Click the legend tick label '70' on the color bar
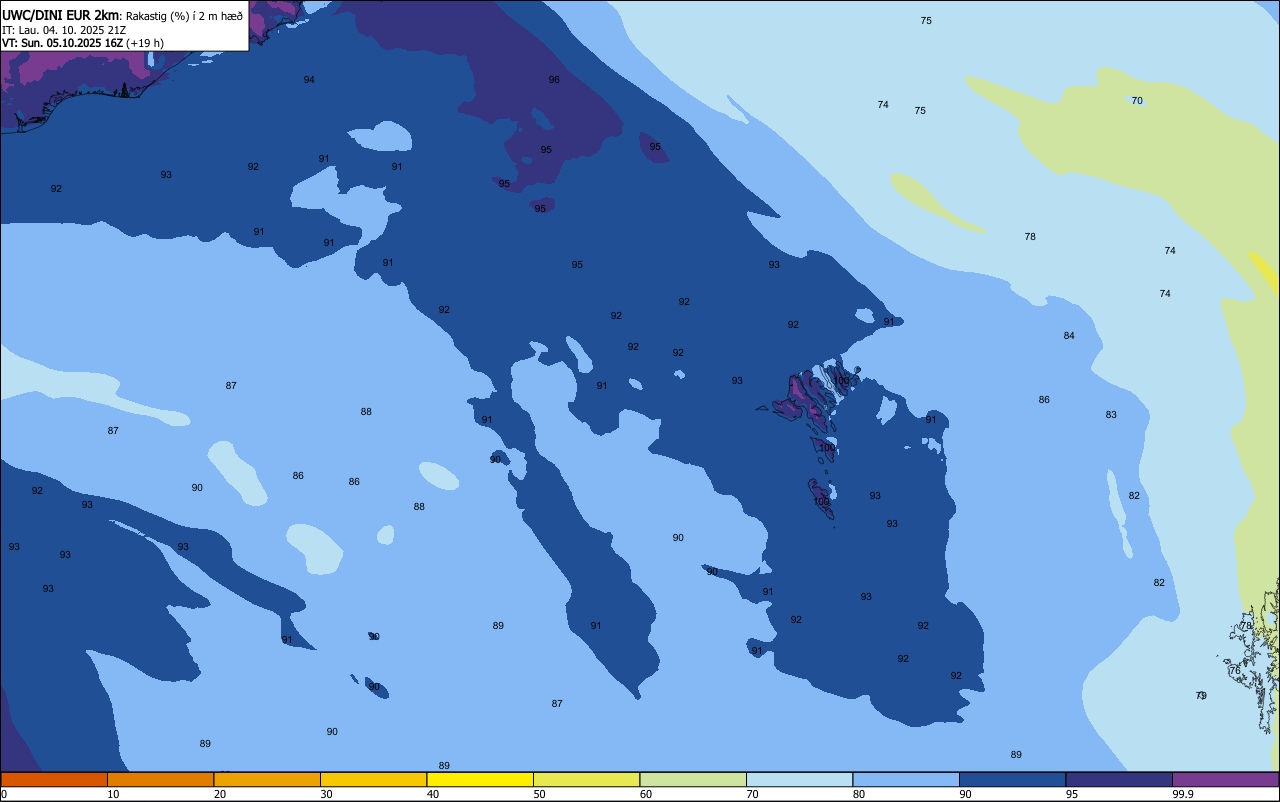 pyautogui.click(x=752, y=794)
